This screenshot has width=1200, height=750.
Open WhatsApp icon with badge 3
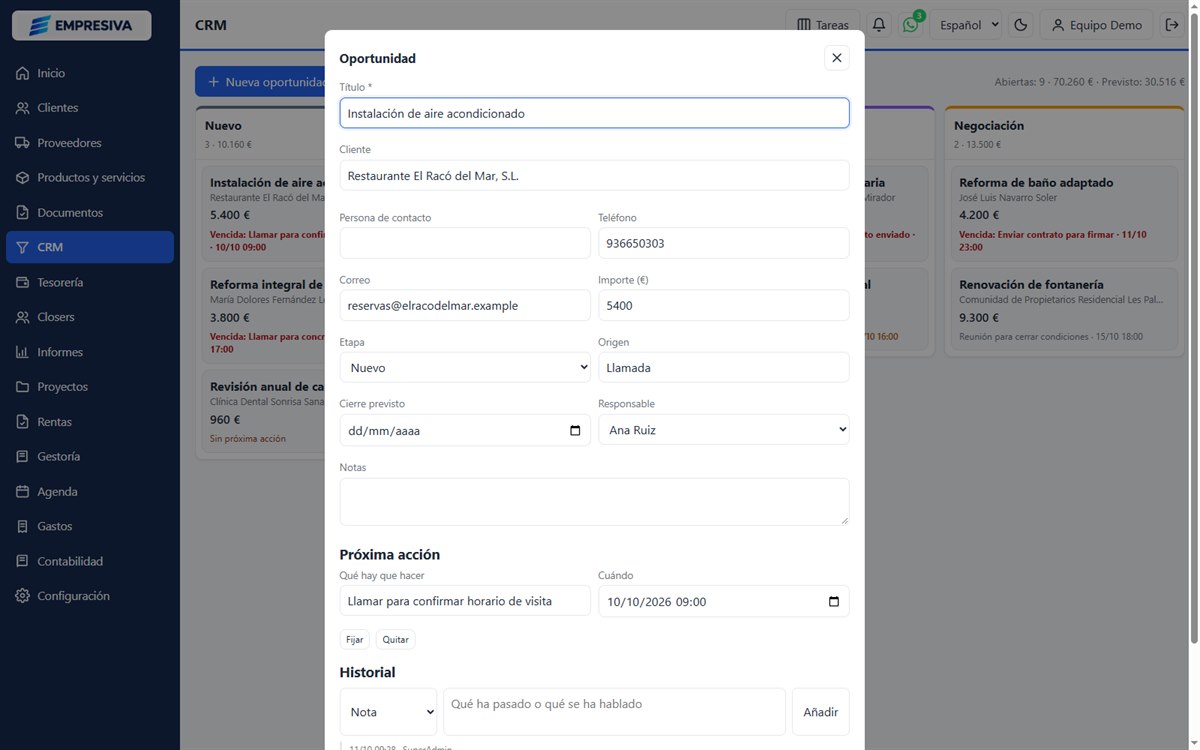[910, 25]
